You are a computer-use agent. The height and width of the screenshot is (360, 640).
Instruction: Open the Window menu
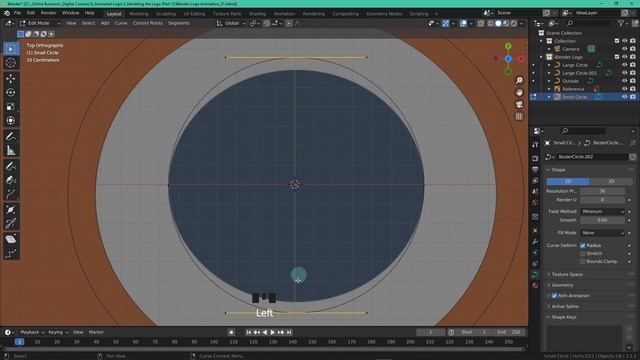coord(70,13)
